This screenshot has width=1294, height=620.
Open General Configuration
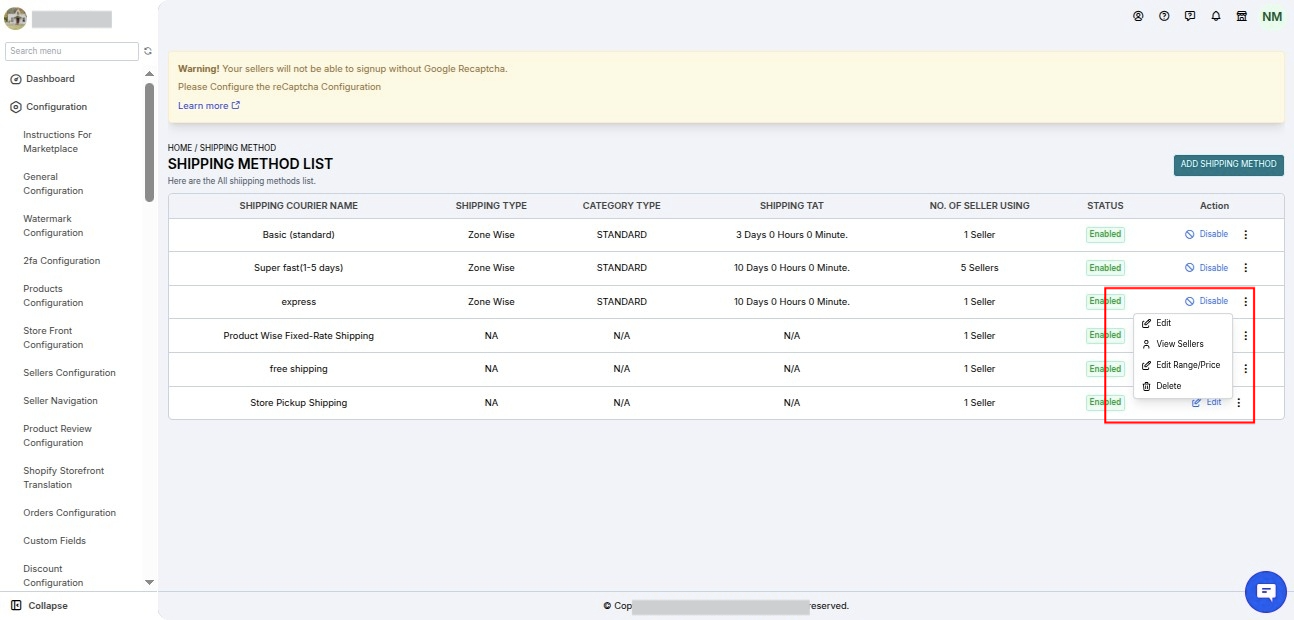53,184
